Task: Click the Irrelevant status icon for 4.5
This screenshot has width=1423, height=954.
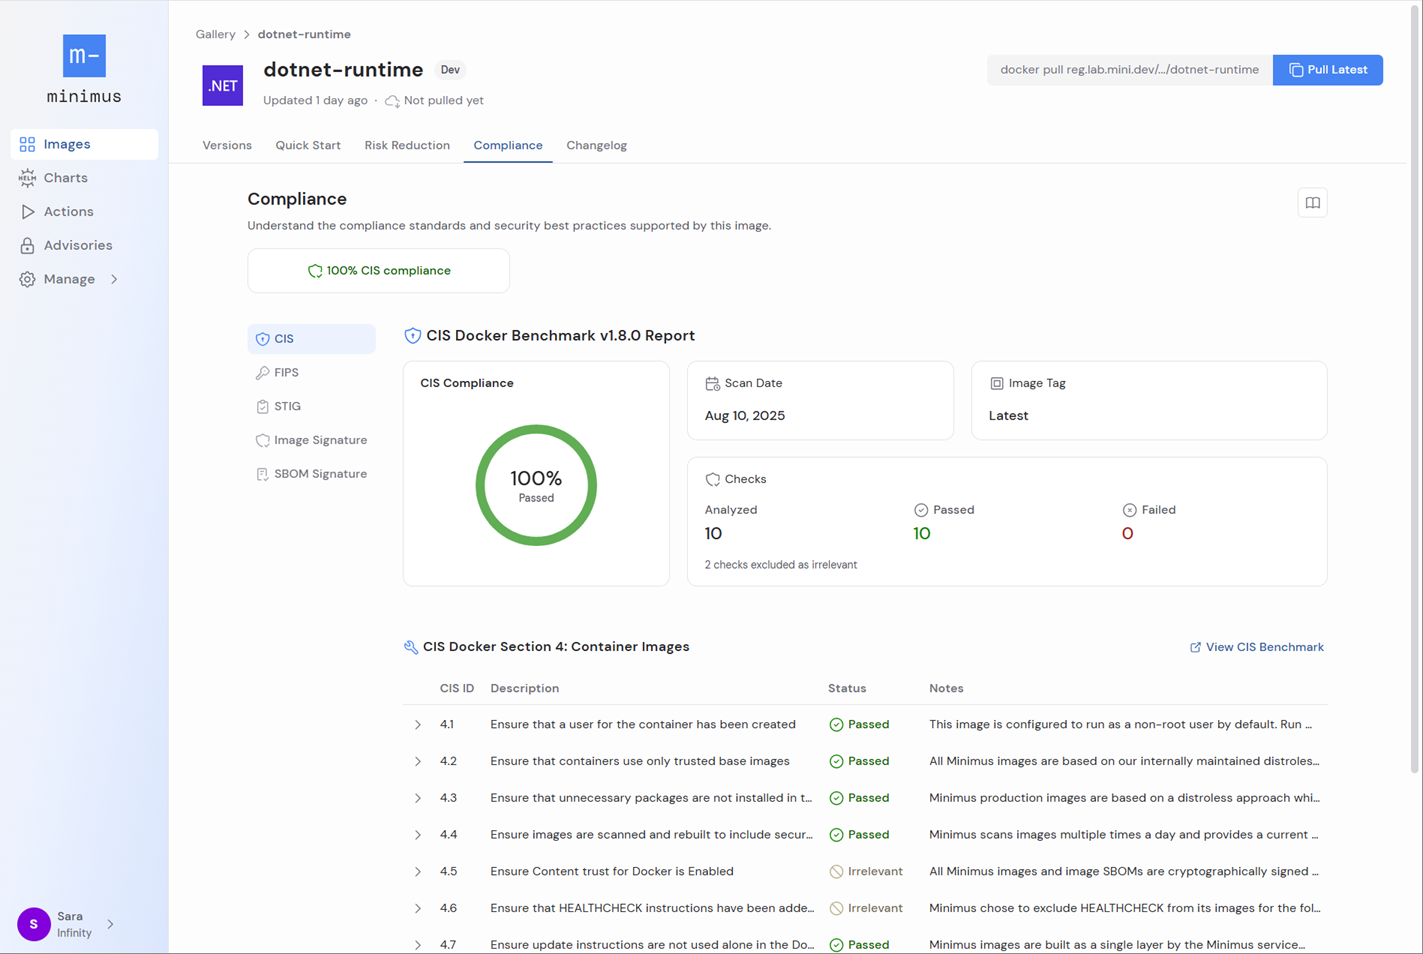Action: pos(836,872)
